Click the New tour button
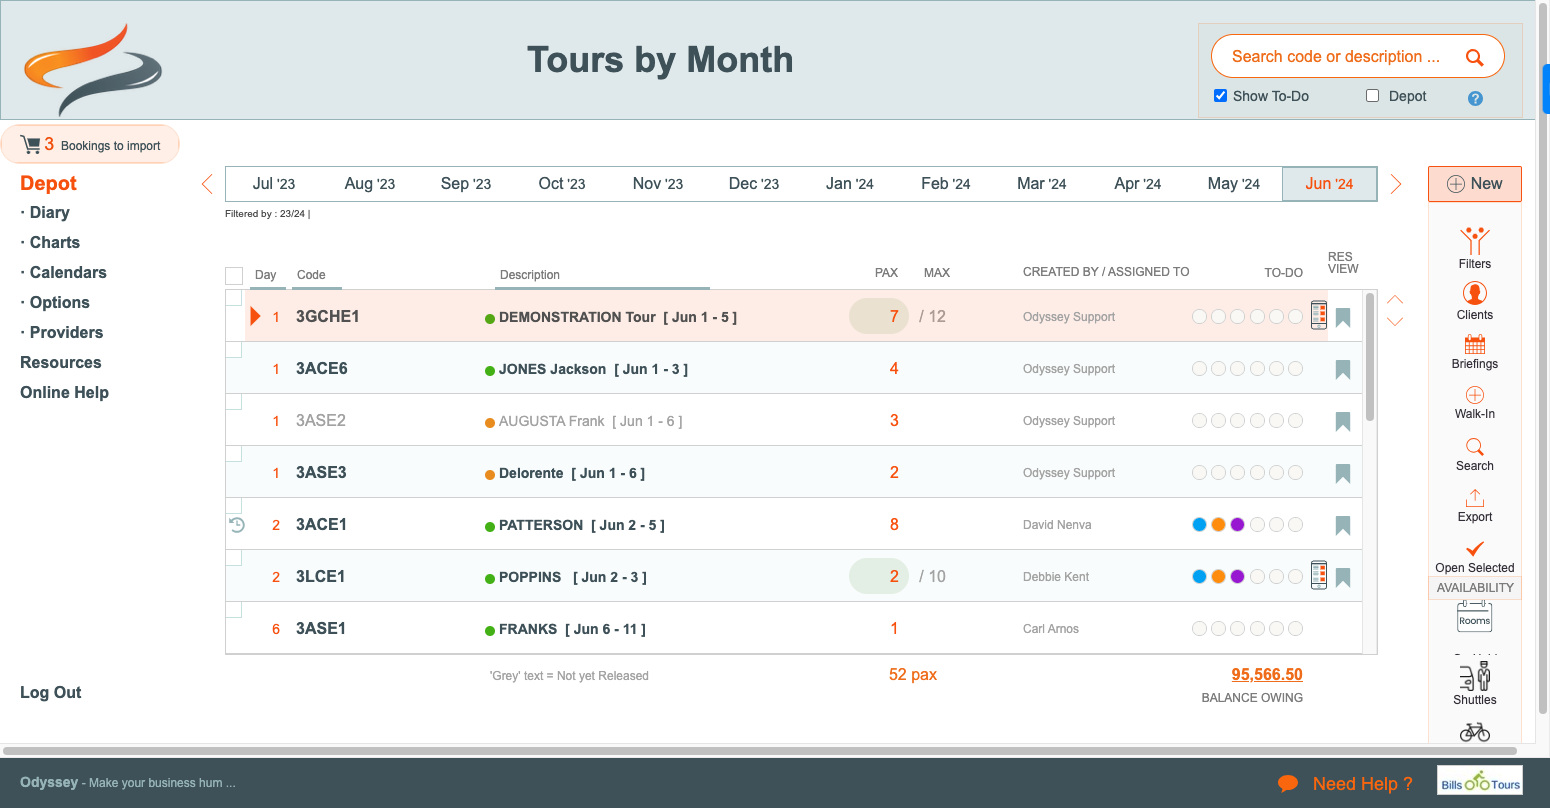 [x=1474, y=184]
